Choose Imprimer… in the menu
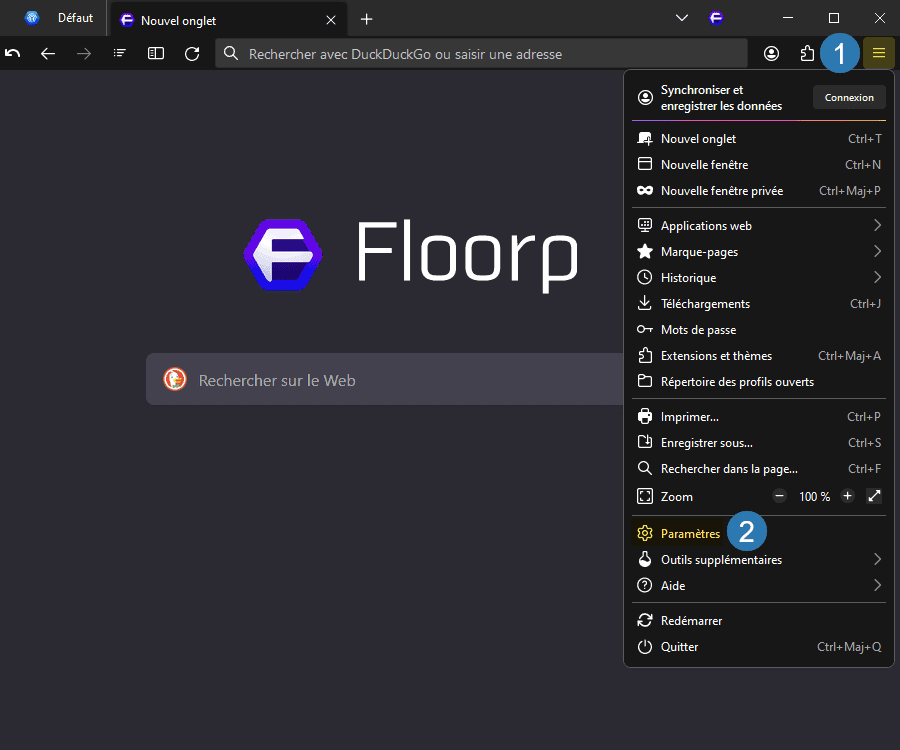Image resolution: width=900 pixels, height=750 pixels. [x=759, y=417]
